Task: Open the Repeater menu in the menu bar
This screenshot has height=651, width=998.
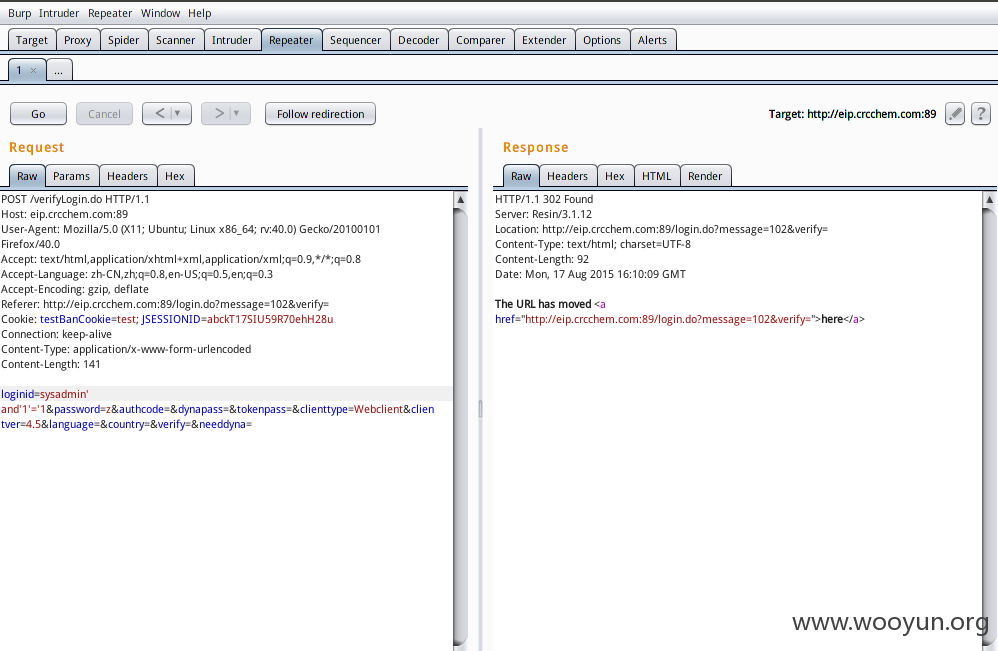Action: (109, 13)
